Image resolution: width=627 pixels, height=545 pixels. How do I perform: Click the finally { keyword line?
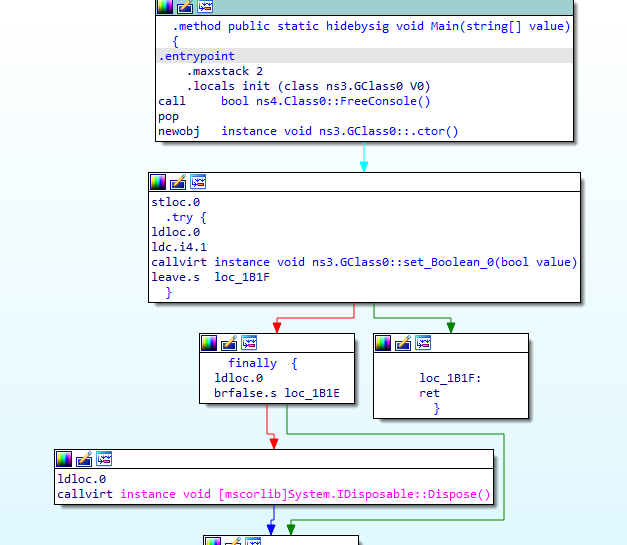262,363
